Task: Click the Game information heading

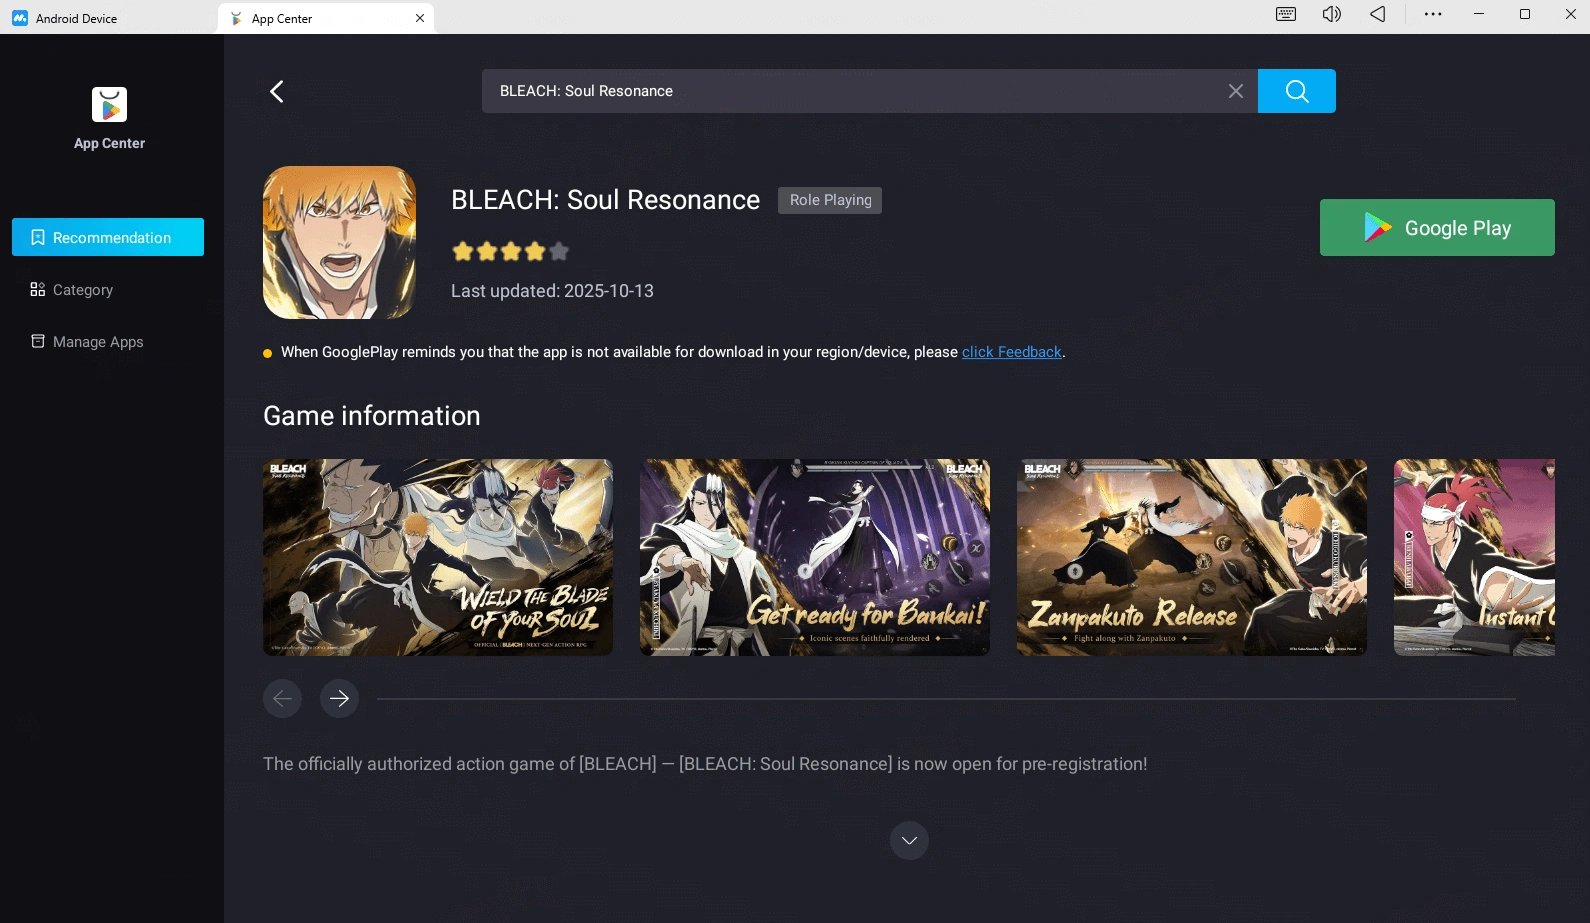Action: click(x=372, y=416)
